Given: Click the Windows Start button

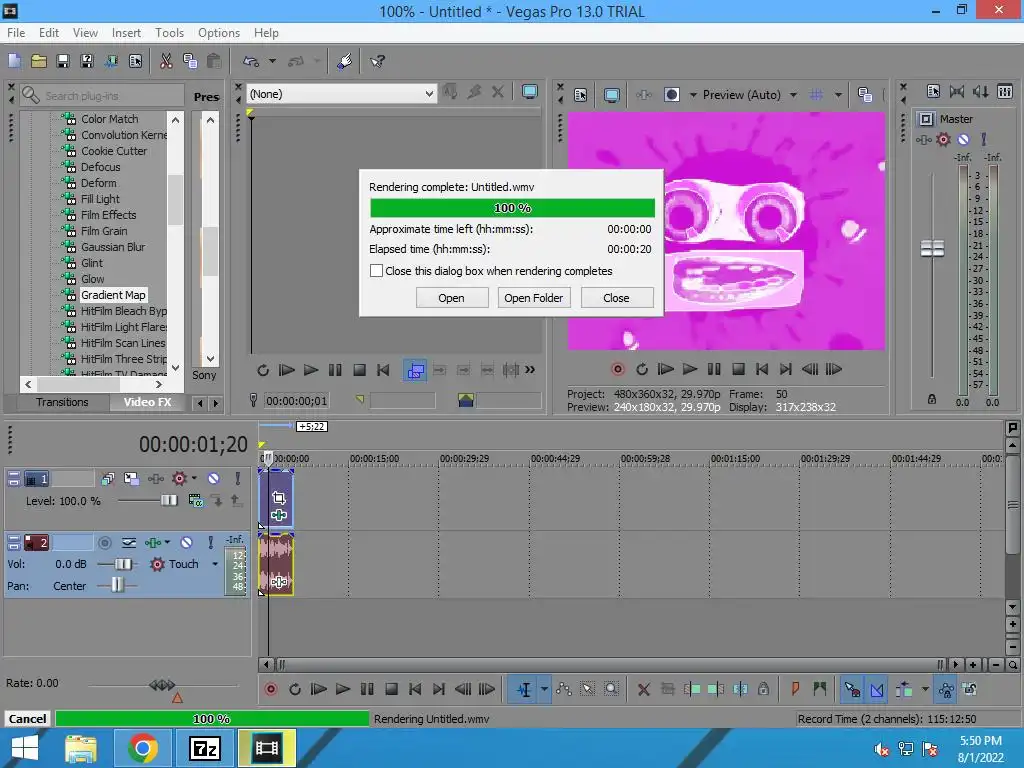Looking at the screenshot, I should (24, 748).
